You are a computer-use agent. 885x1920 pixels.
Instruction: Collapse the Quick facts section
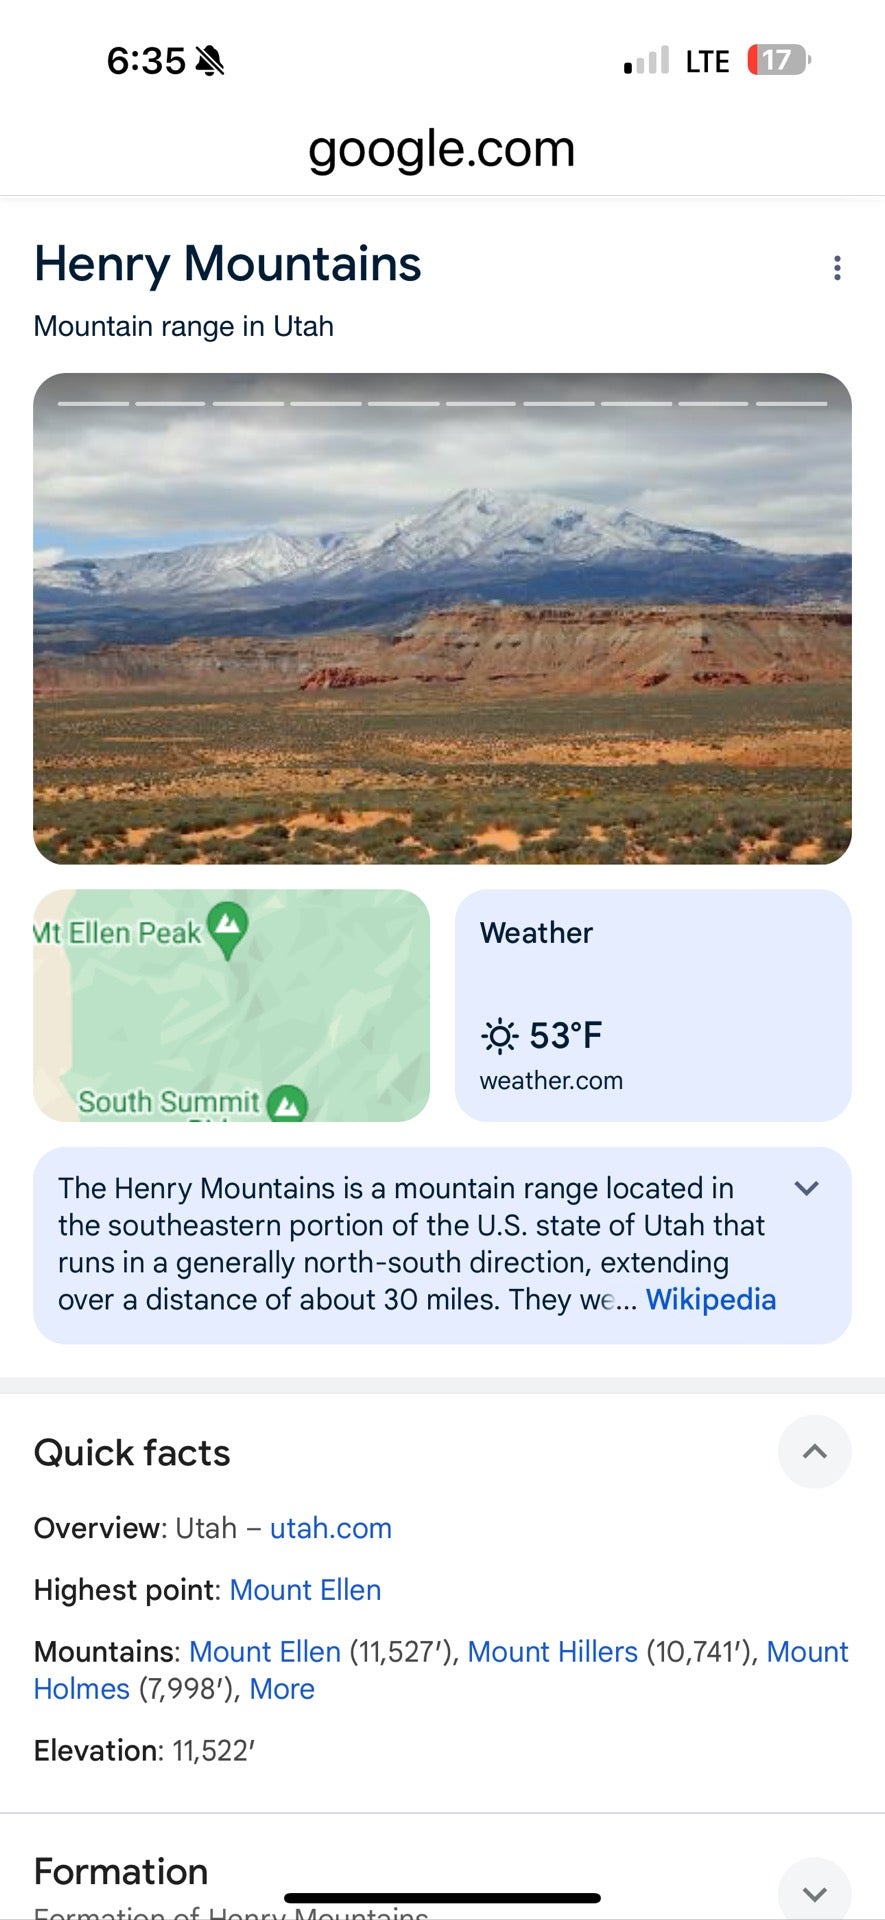(x=814, y=1452)
